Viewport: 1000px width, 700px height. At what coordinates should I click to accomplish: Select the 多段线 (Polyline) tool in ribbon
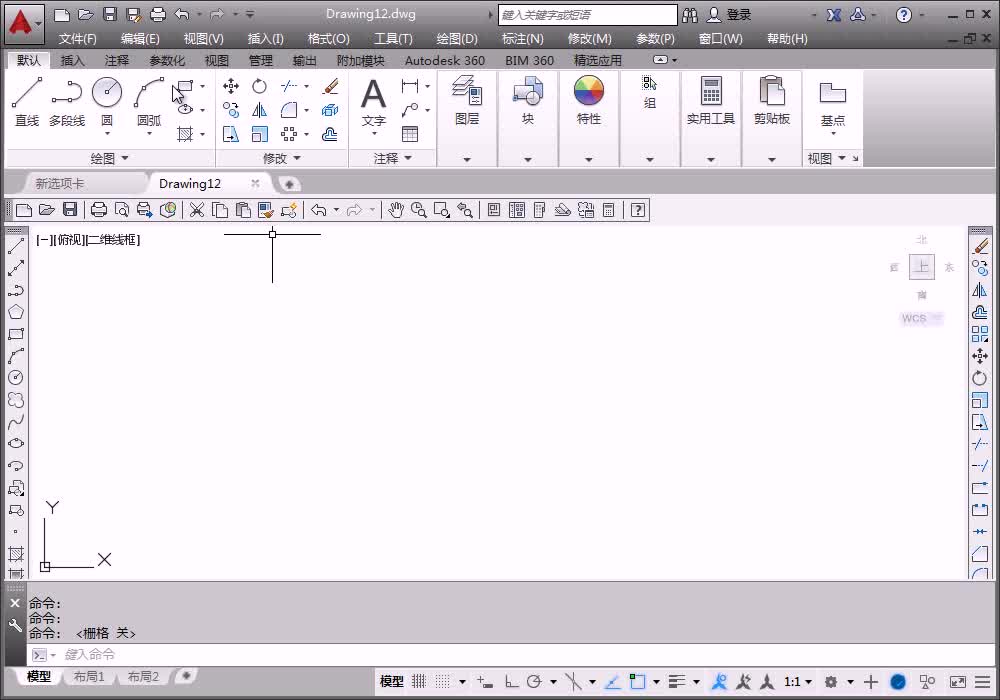click(x=67, y=101)
